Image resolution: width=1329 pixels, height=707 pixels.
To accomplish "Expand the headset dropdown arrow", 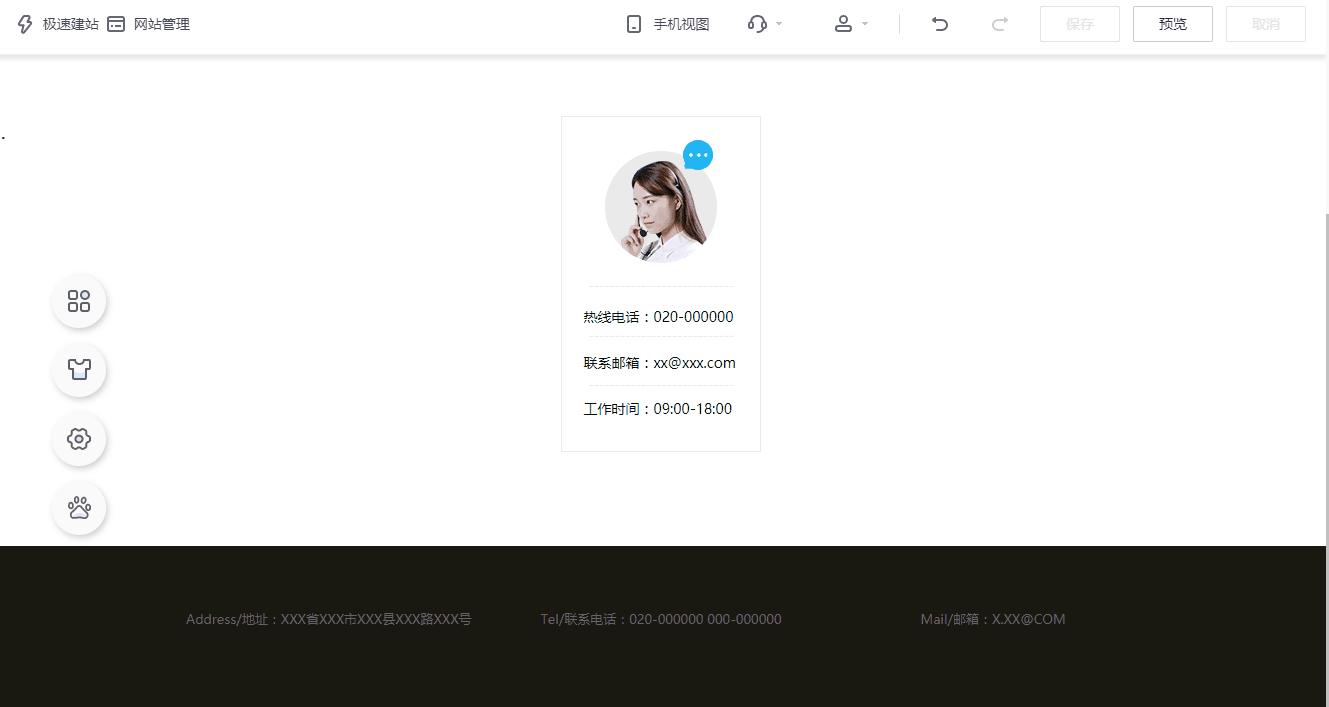I will pyautogui.click(x=779, y=24).
